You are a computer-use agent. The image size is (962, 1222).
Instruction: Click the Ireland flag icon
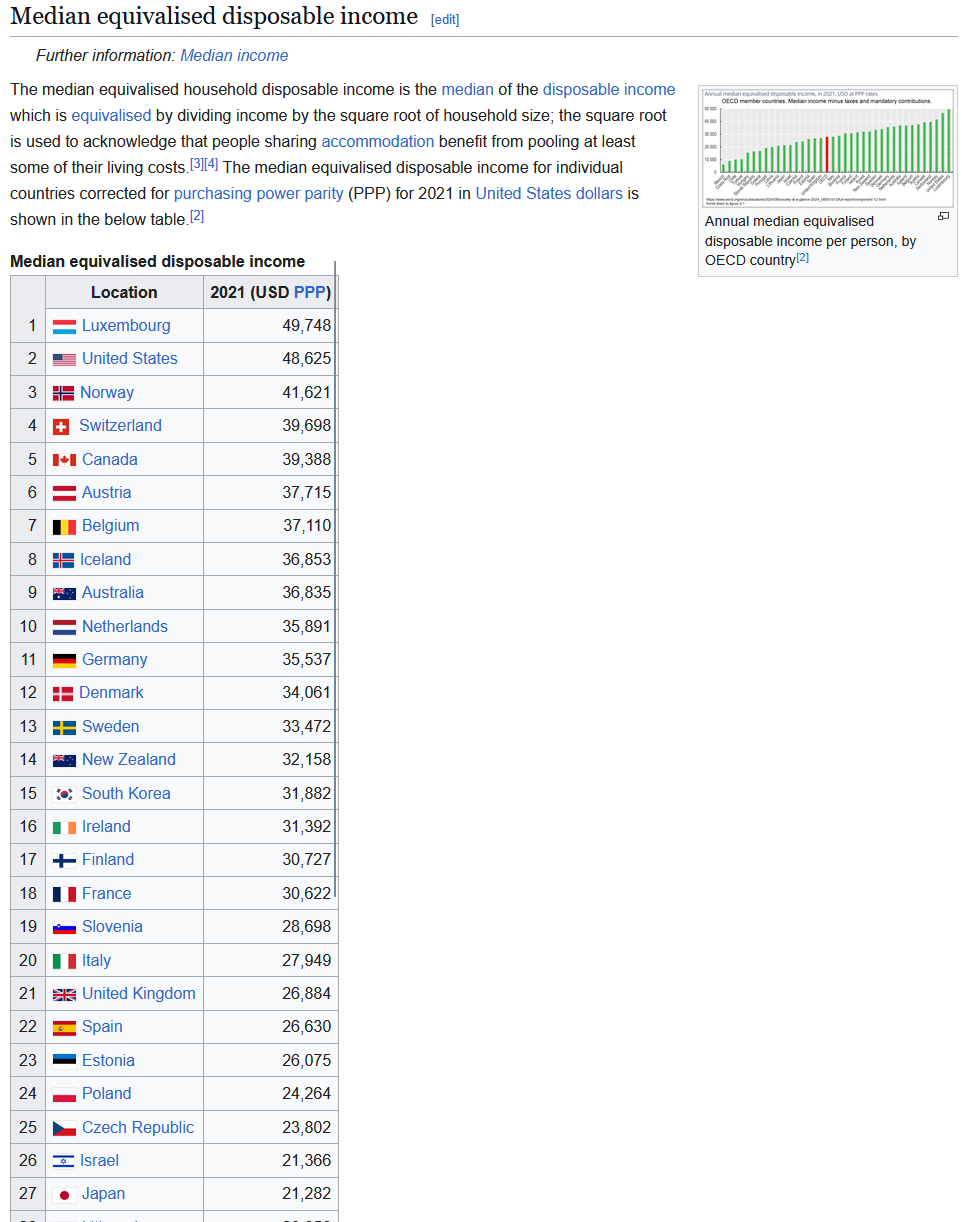pos(64,827)
